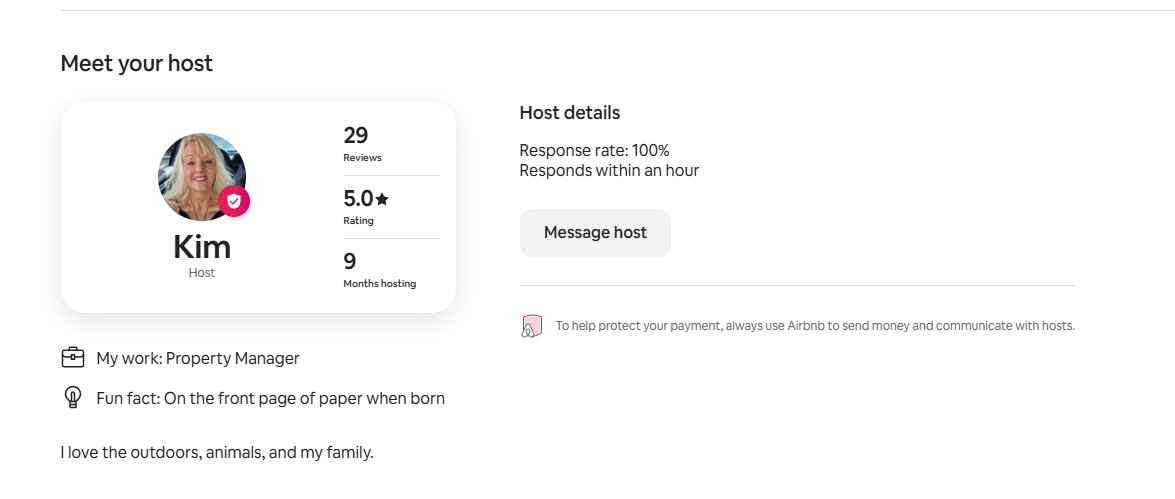Click the host bio about outdoors and animals
Screen dimensions: 1175x499
coord(217,453)
